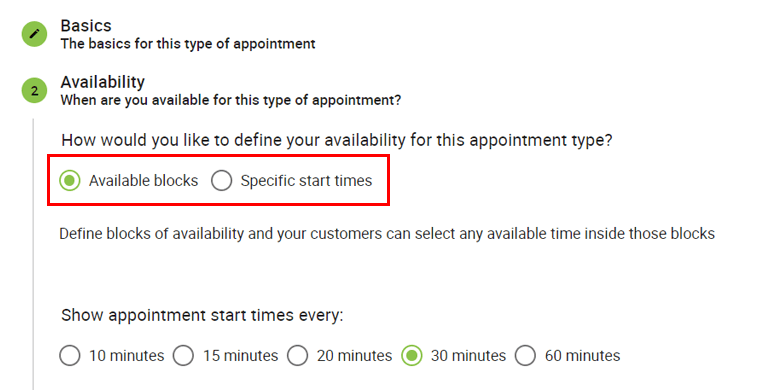Select the Available blocks radio button
760x390 pixels.
70,181
